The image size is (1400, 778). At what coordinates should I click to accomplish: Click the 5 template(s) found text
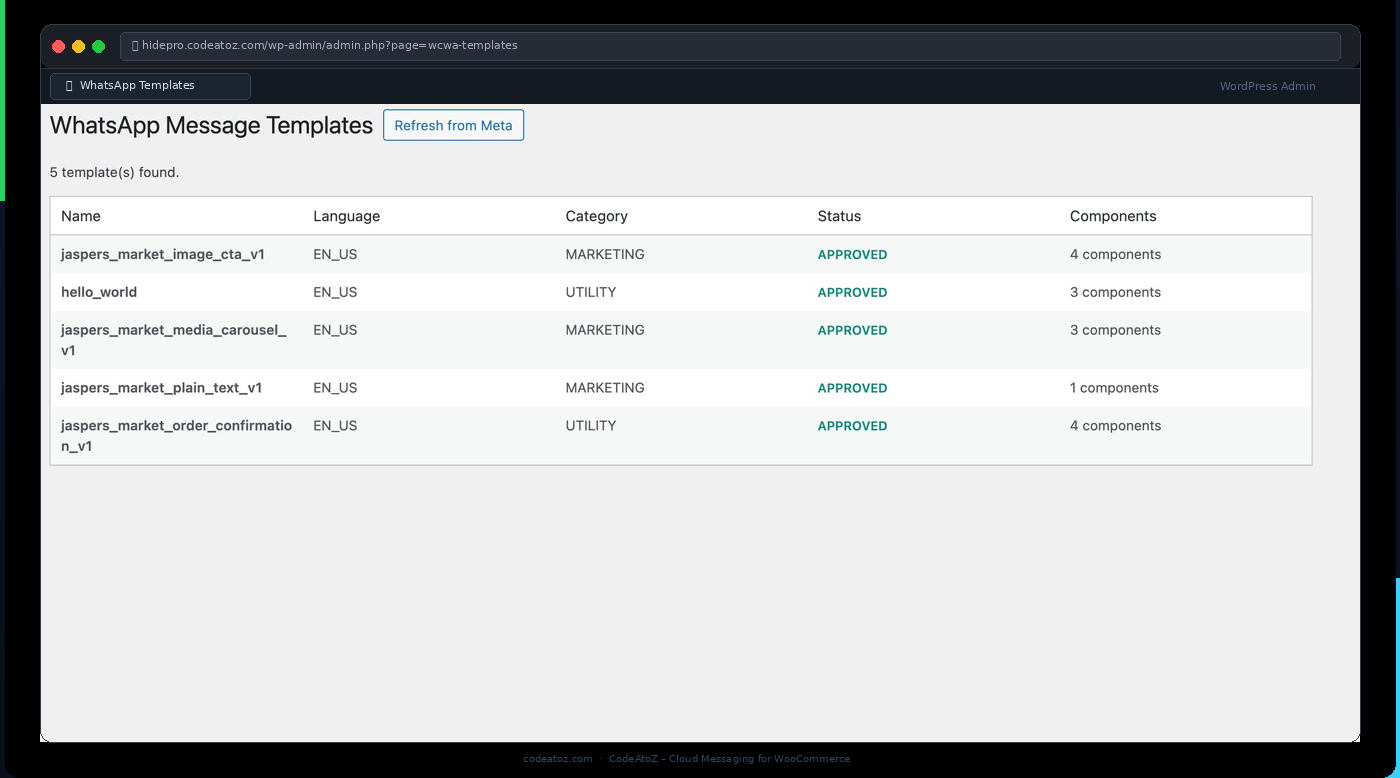coord(114,172)
